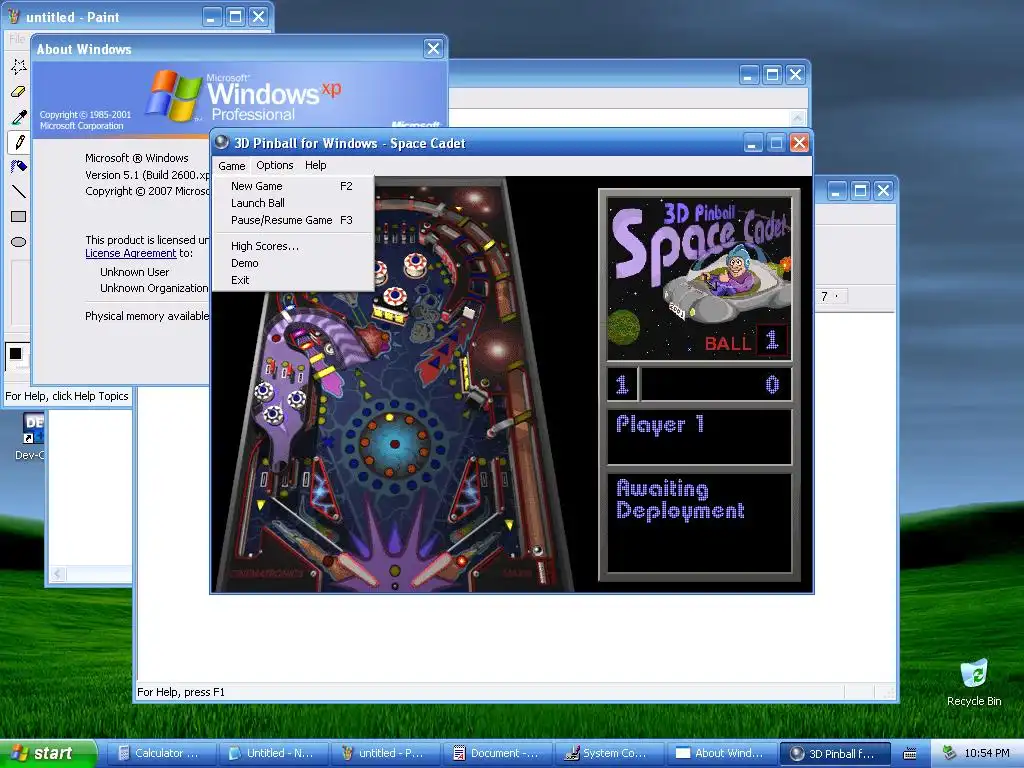Open the License Agreement link
Image resolution: width=1024 pixels, height=768 pixels.
click(131, 253)
